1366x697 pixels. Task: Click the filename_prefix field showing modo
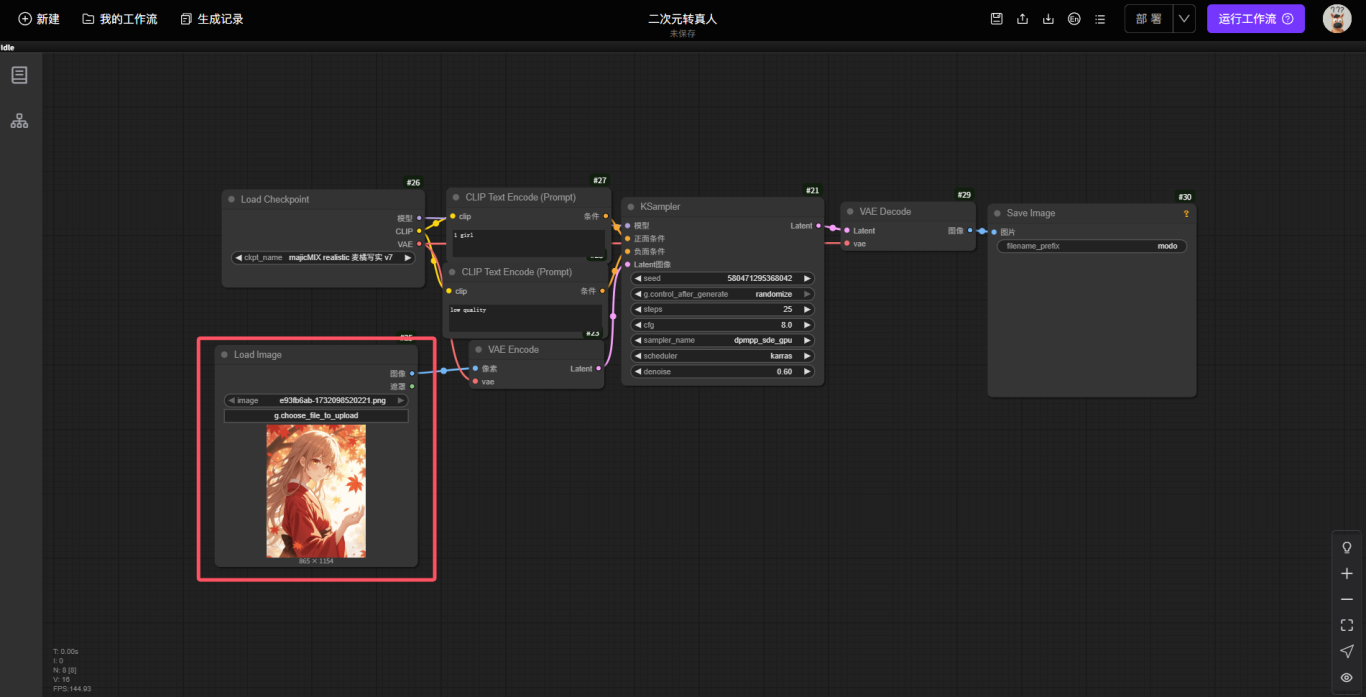click(x=1091, y=246)
